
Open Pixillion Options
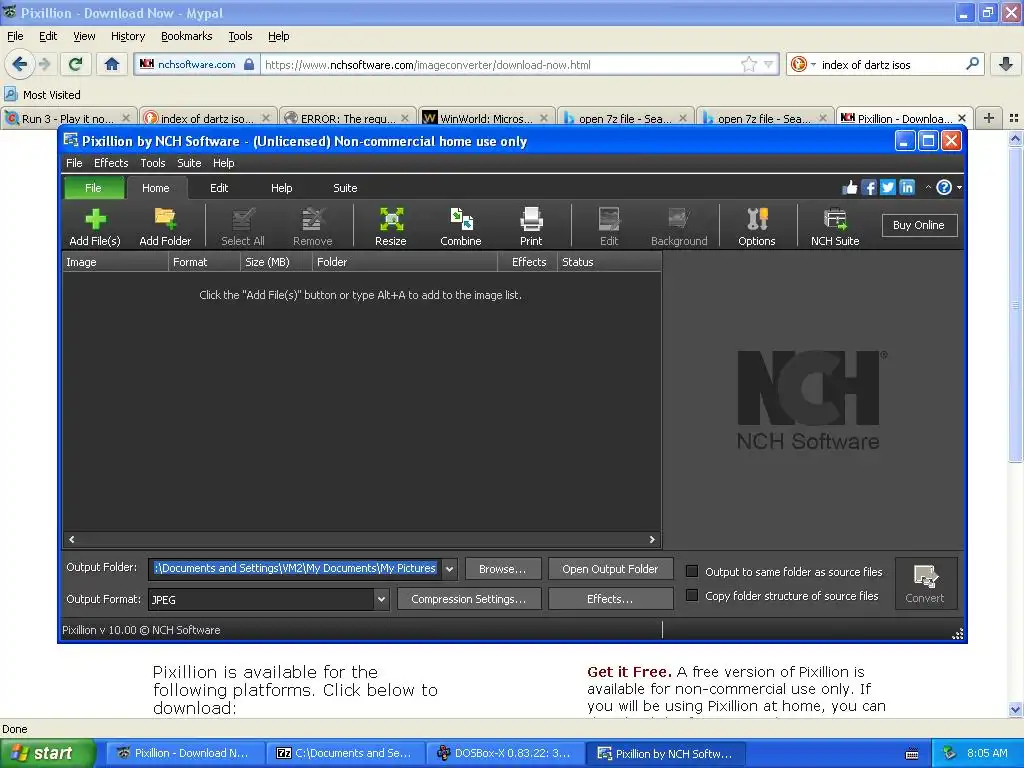tap(757, 227)
